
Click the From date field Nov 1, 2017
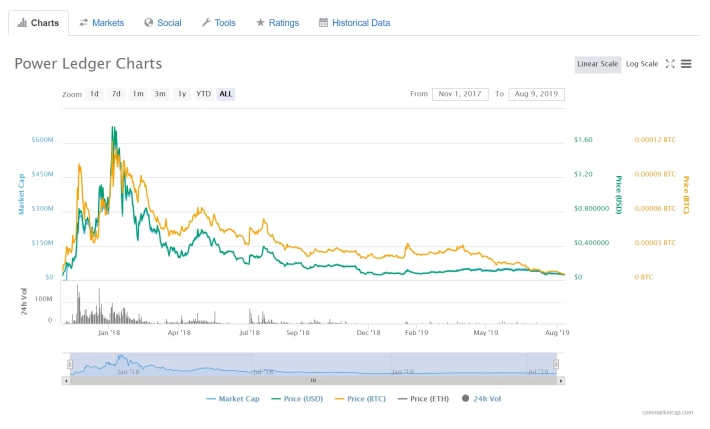pyautogui.click(x=460, y=94)
